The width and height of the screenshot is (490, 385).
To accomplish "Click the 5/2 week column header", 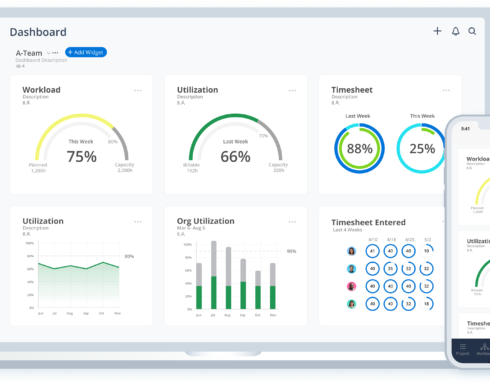I will coord(428,240).
